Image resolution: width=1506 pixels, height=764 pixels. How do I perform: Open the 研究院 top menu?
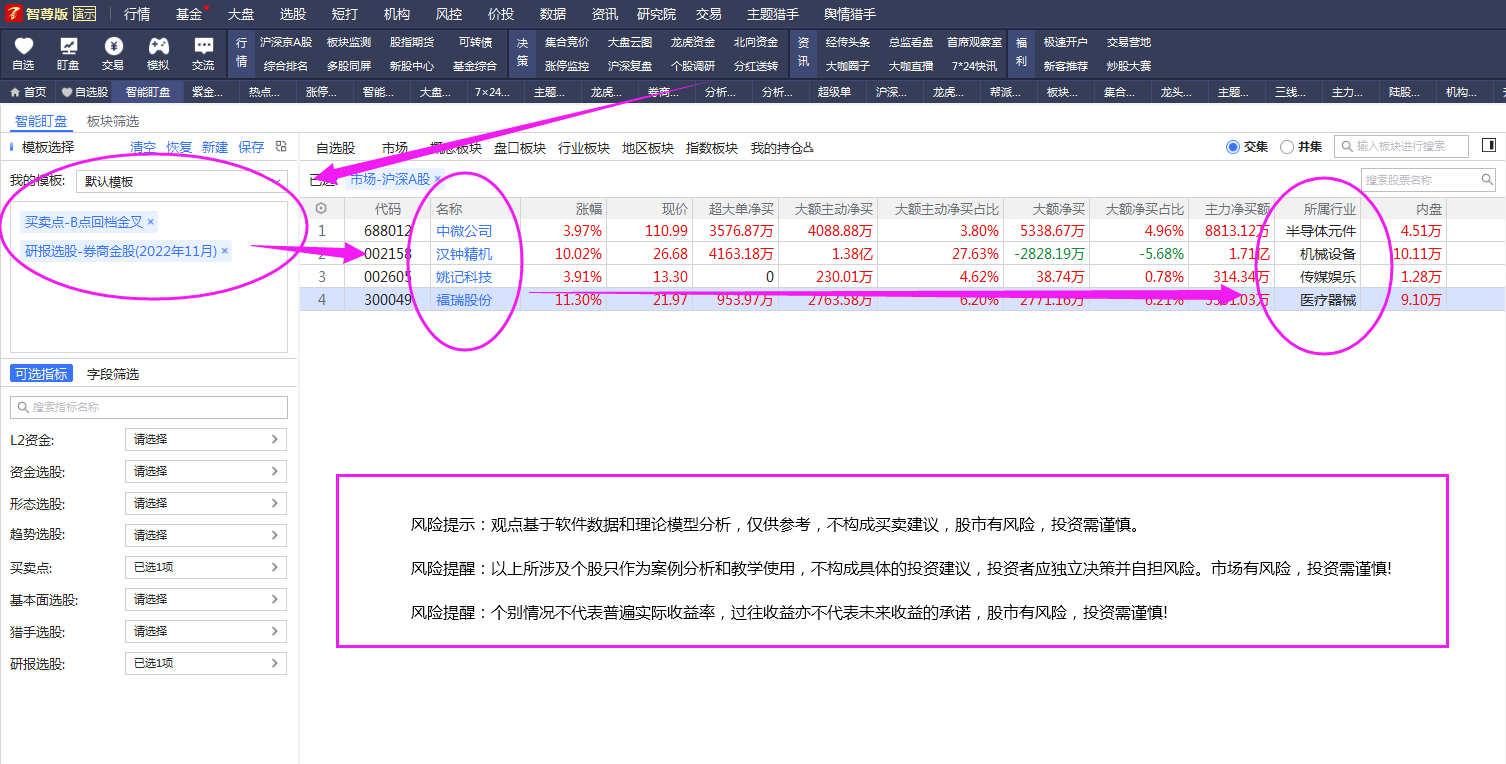657,14
